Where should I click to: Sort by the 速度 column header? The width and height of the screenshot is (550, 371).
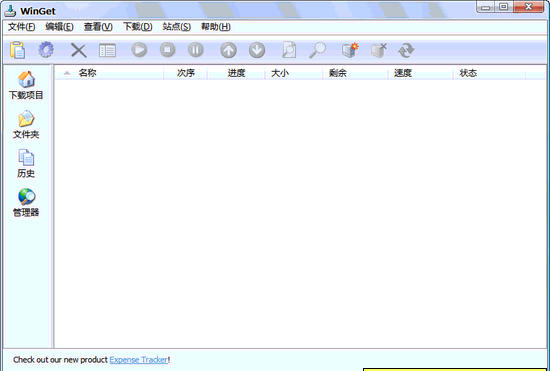pyautogui.click(x=420, y=73)
